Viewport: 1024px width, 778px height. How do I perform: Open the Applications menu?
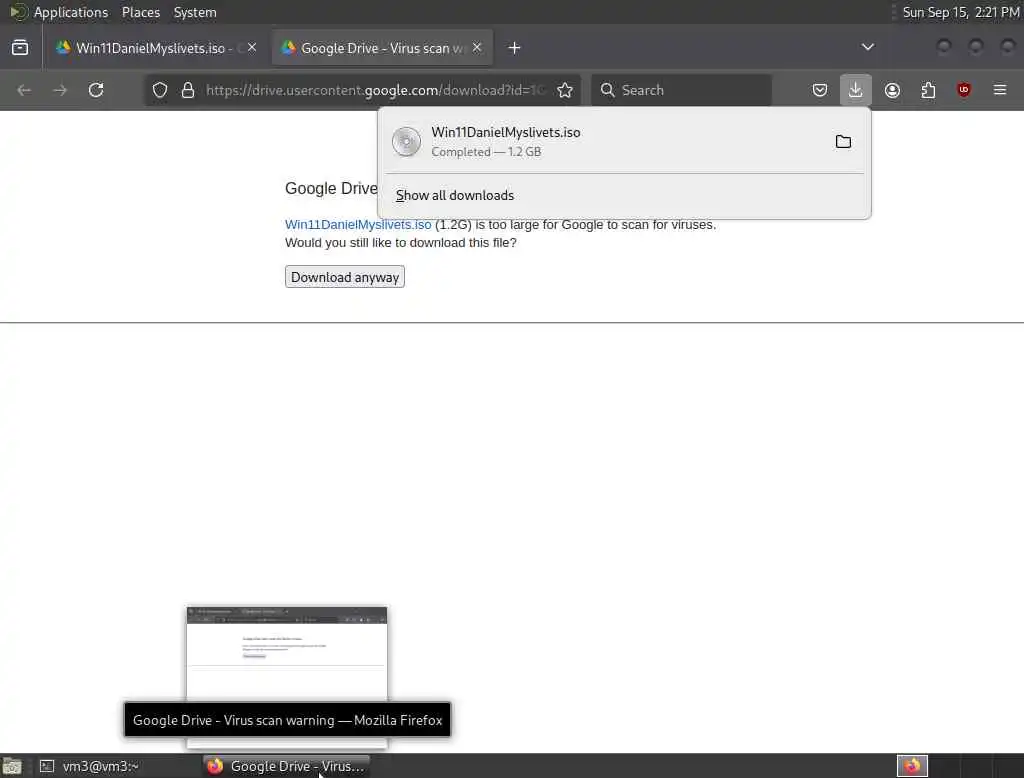(71, 12)
